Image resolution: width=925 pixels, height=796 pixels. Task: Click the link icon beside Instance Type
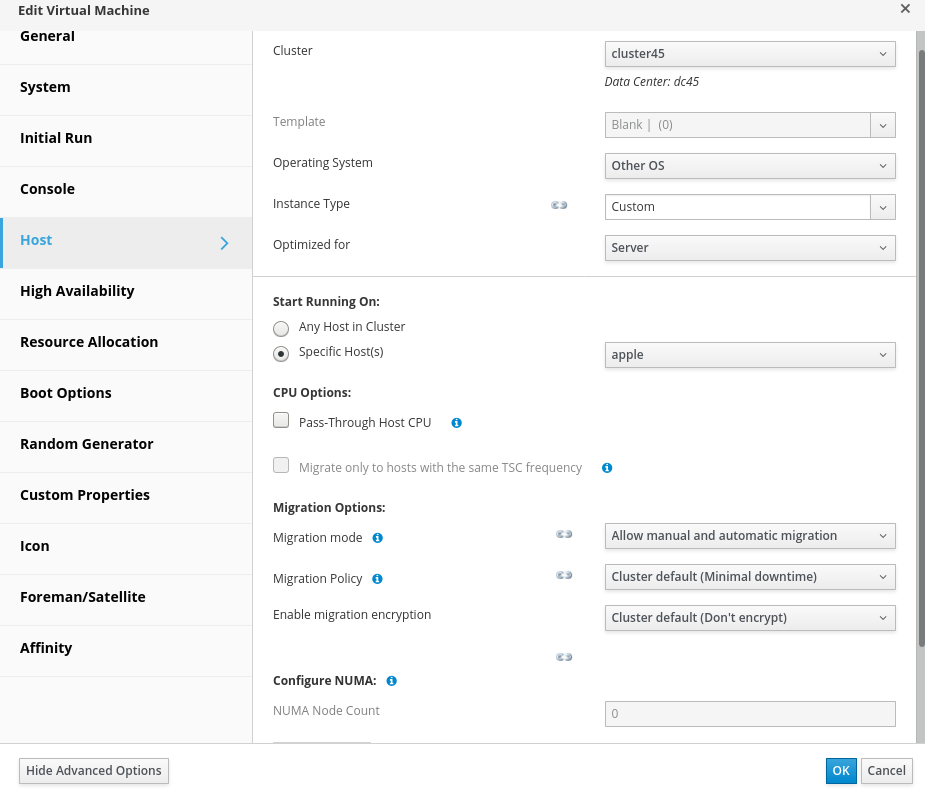coord(559,205)
